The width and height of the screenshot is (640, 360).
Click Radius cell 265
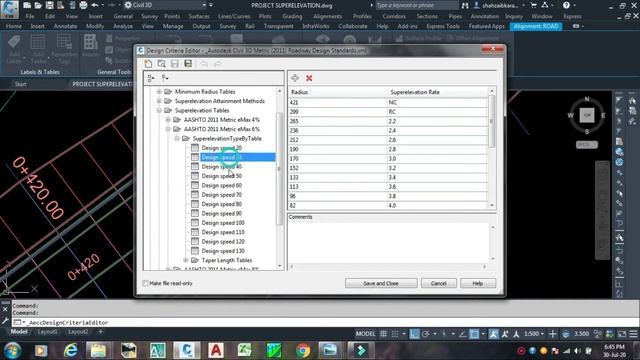point(337,121)
